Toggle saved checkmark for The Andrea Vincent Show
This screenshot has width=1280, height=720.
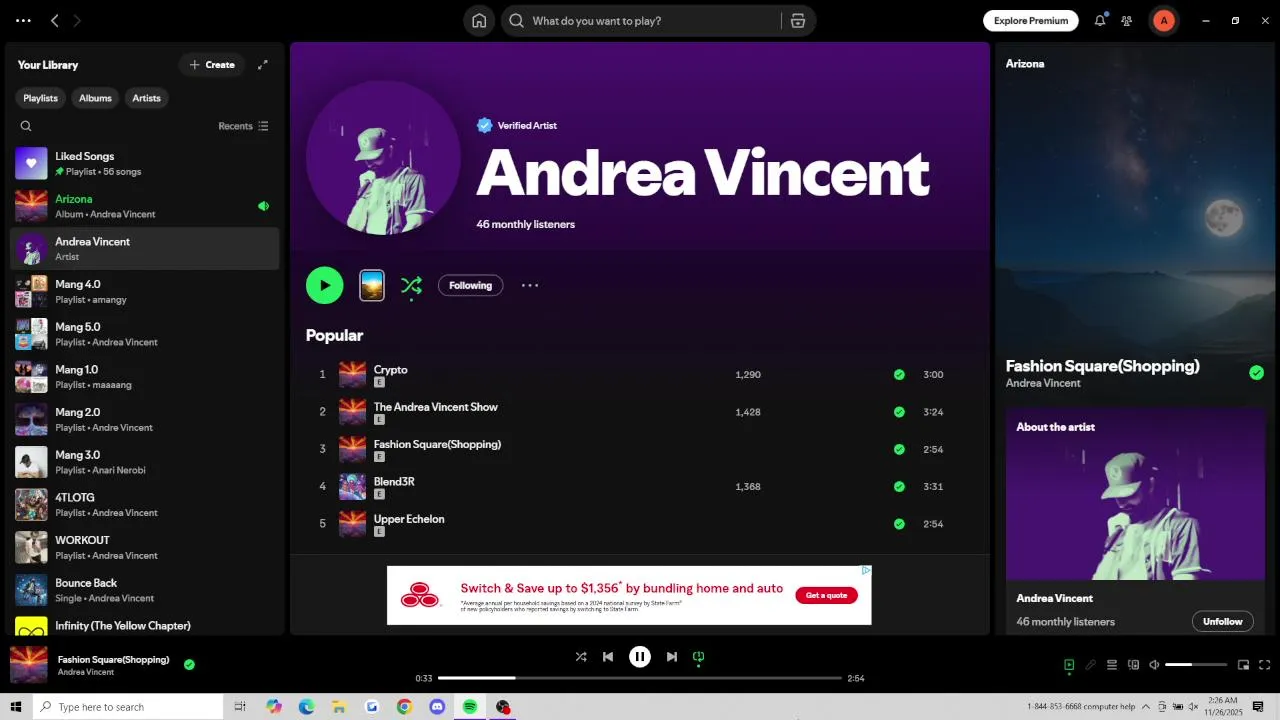(899, 412)
